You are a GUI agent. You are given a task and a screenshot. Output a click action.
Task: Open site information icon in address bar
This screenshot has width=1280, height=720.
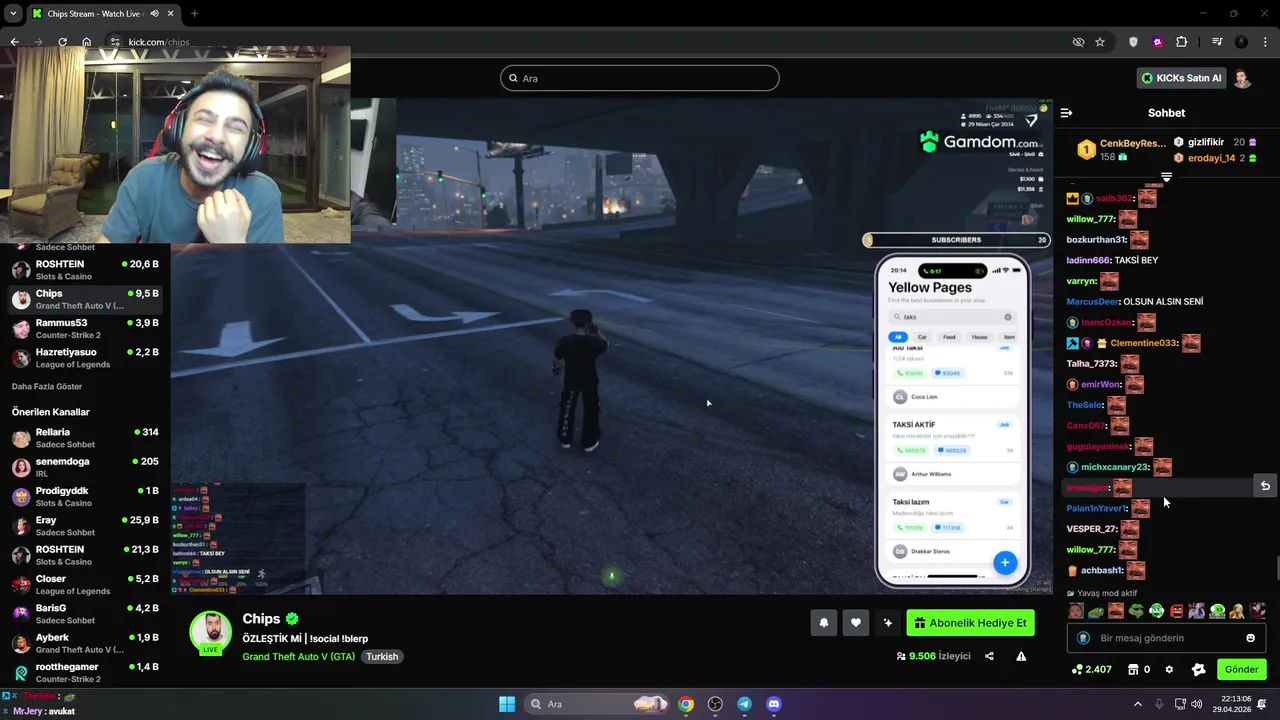coord(115,42)
